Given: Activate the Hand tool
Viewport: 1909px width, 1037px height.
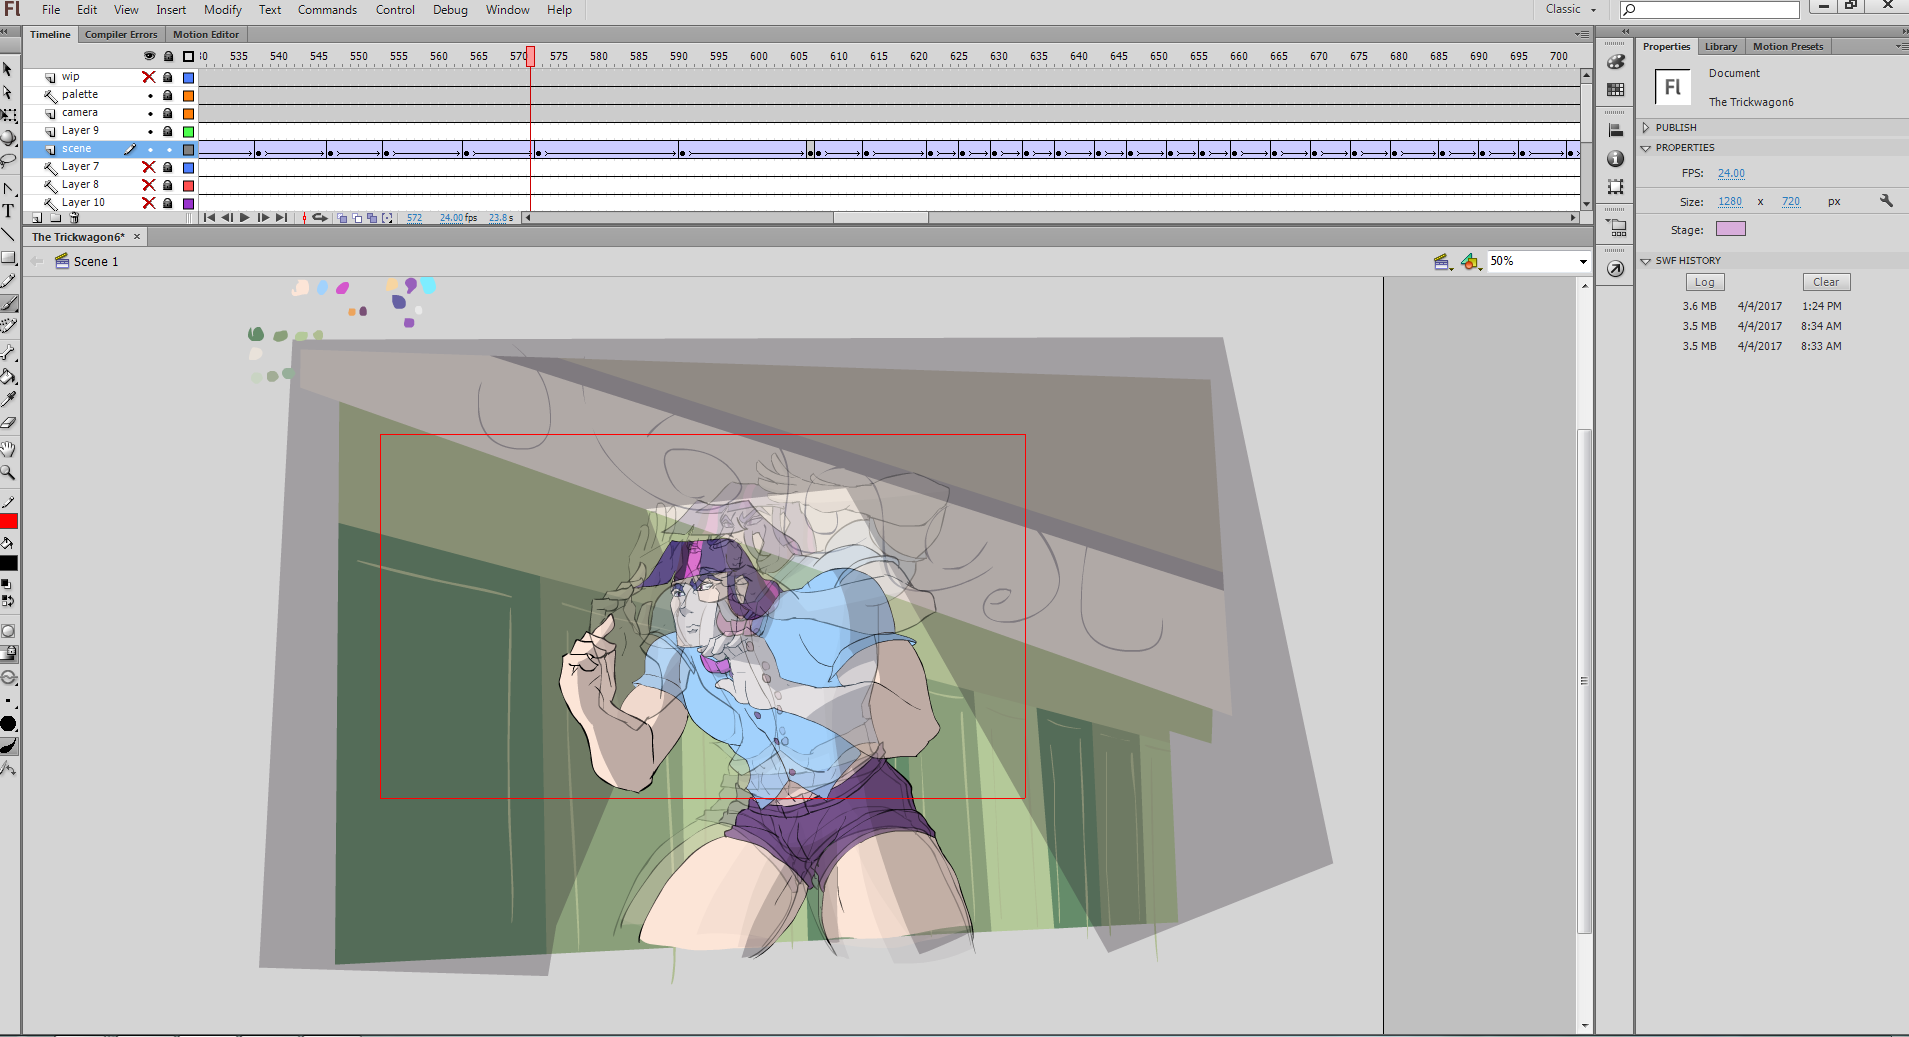Looking at the screenshot, I should coord(8,449).
